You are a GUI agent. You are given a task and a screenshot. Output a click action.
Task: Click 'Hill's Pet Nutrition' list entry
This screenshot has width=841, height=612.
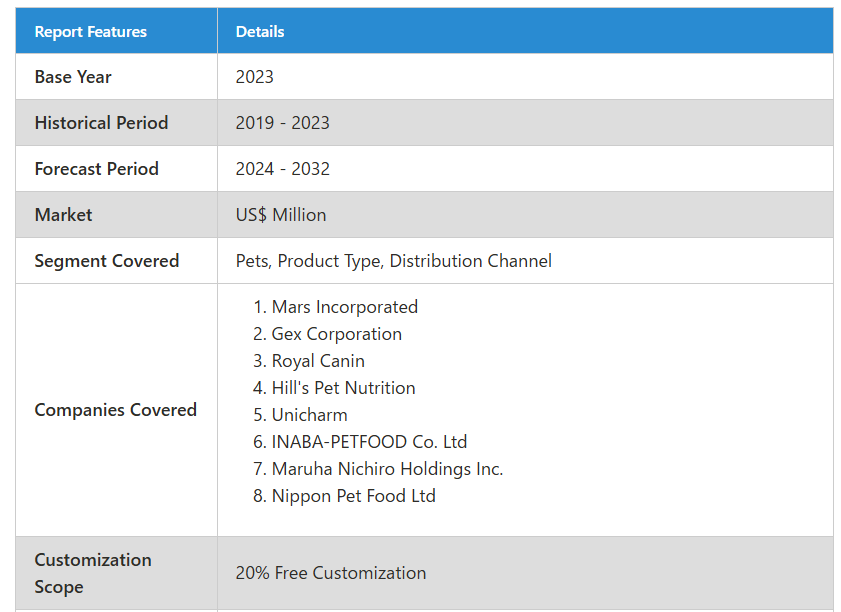click(x=344, y=388)
